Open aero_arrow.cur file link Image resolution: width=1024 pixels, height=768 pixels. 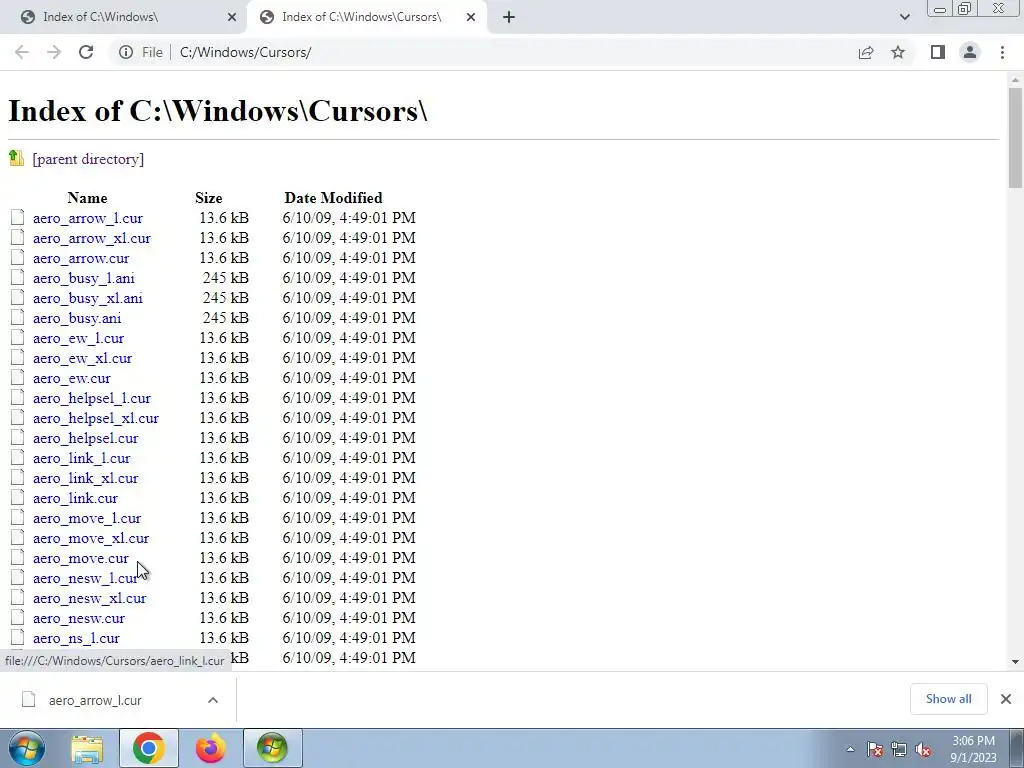[81, 258]
